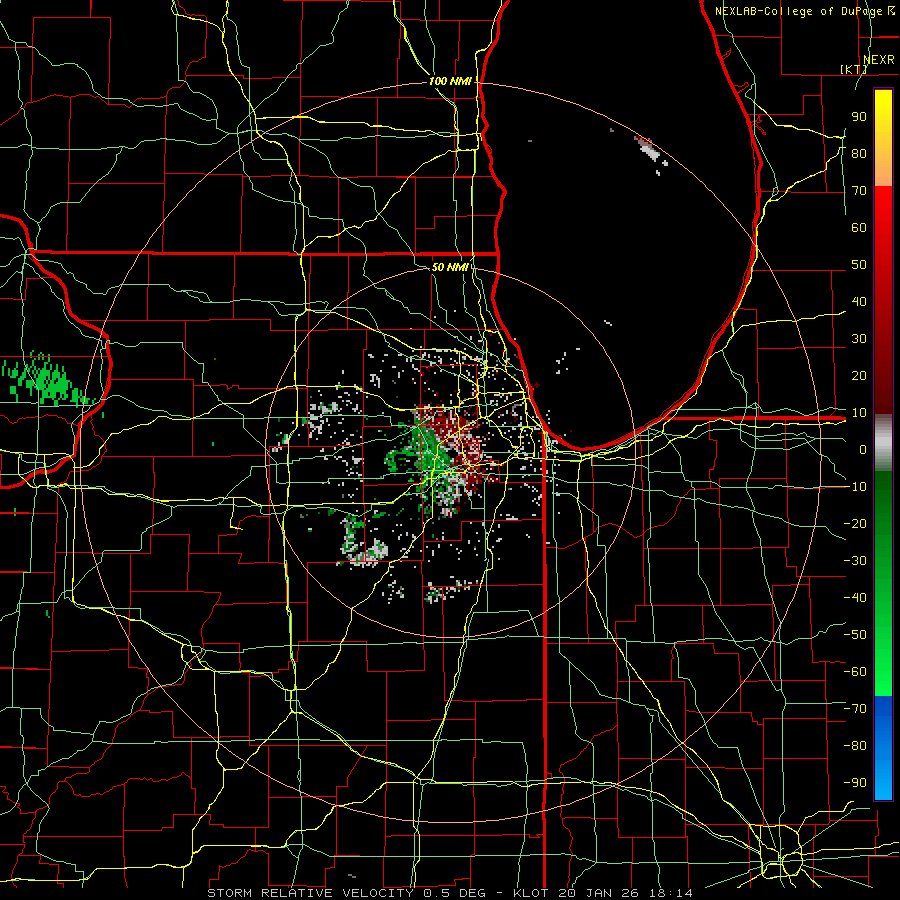Click the NEXR label near the scale

(879, 59)
